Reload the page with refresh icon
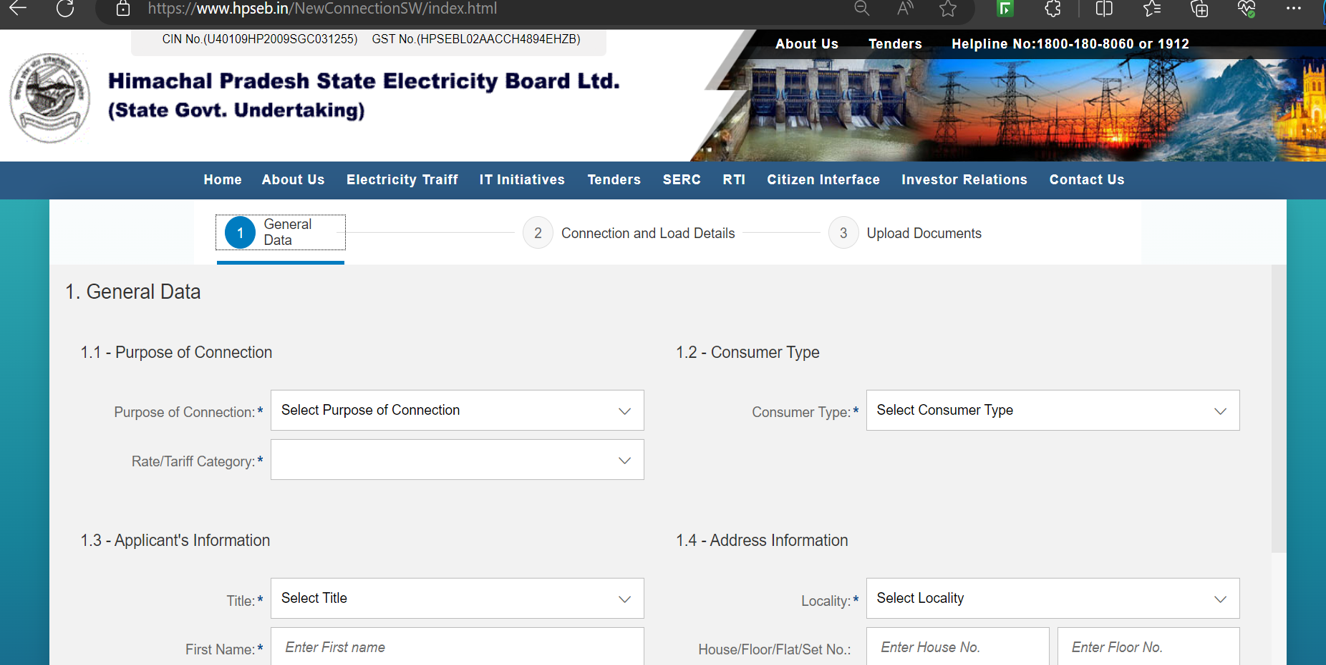The image size is (1326, 665). 65,9
